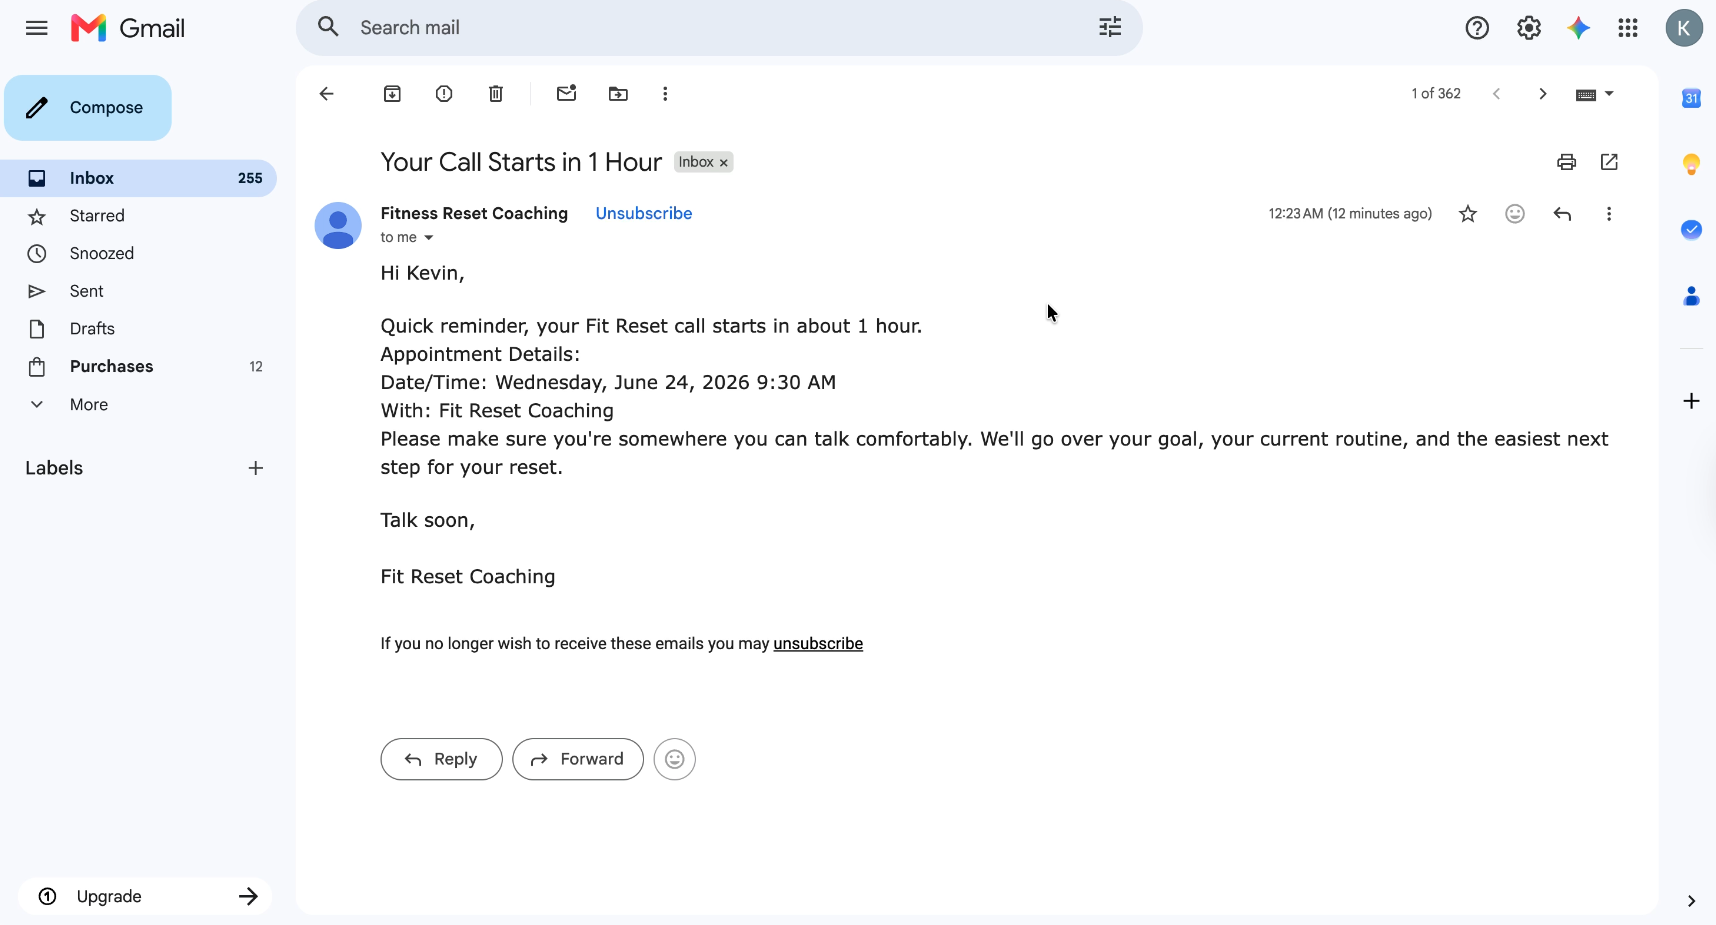Launch Gemini assistant sparkle icon
The width and height of the screenshot is (1716, 925).
coord(1579,28)
